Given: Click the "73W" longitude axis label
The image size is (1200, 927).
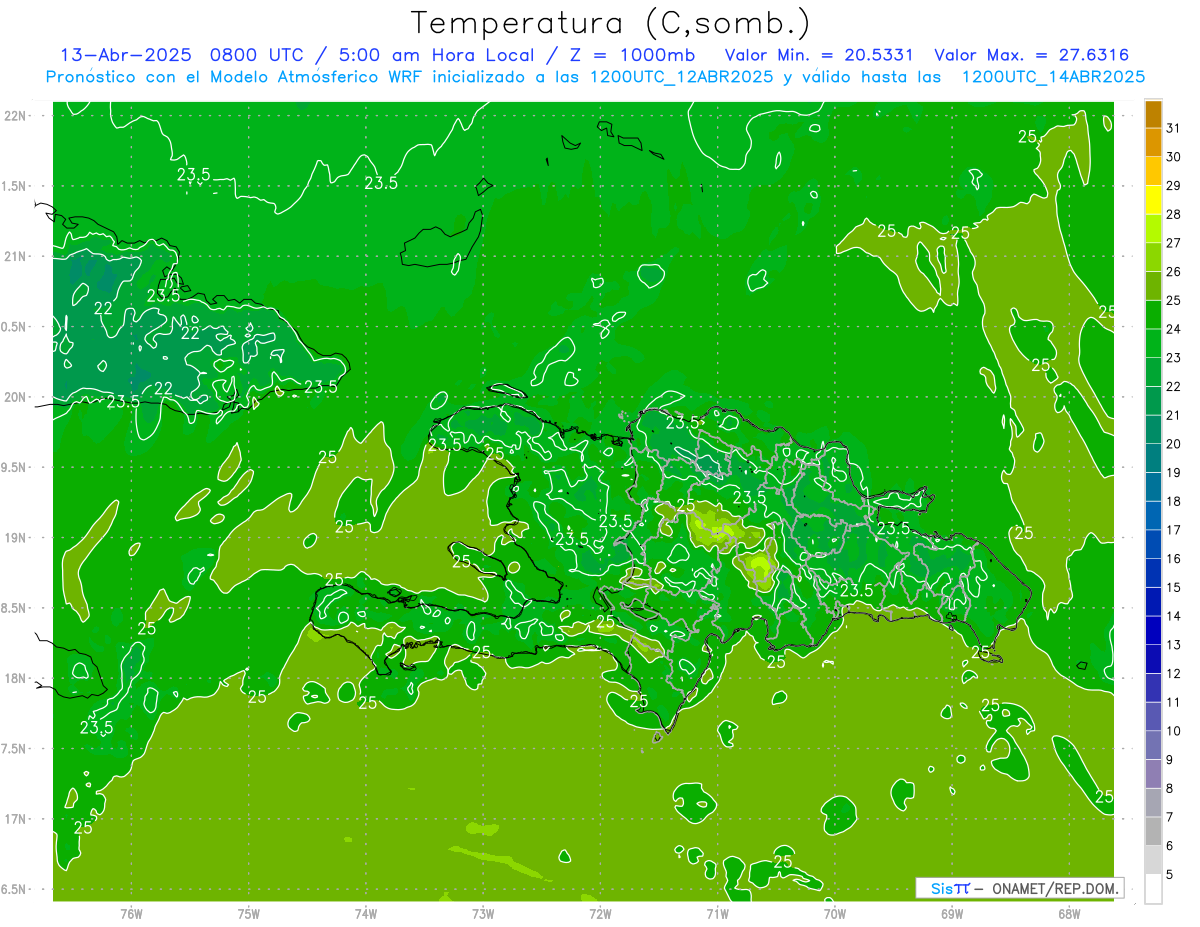Looking at the screenshot, I should point(483,914).
